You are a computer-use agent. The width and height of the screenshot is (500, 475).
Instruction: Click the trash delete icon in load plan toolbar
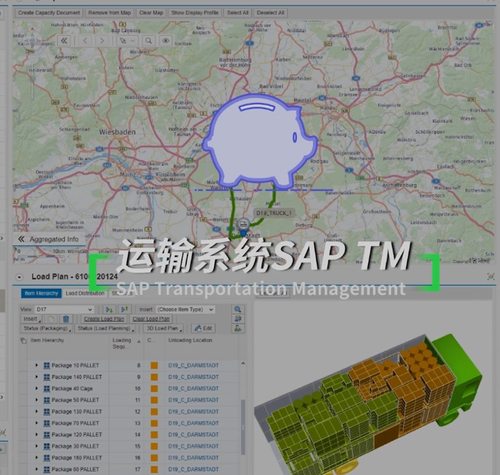[x=66, y=319]
